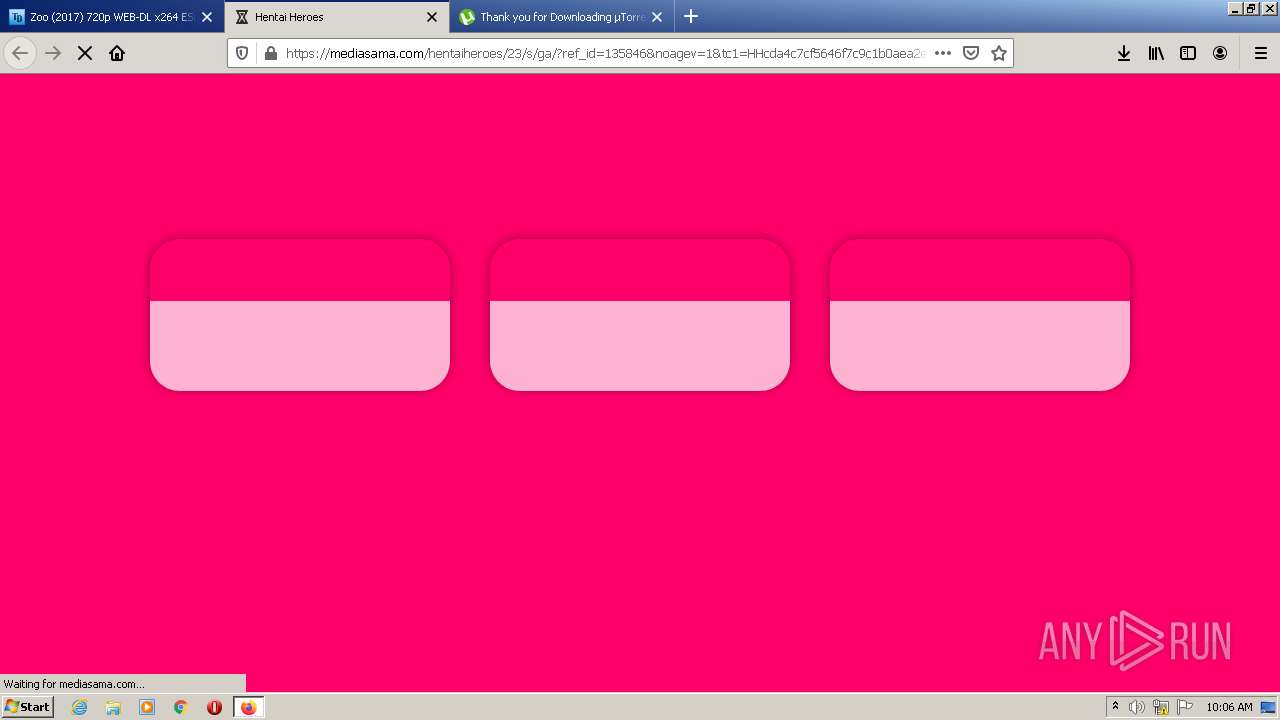Open the Windows Start menu

(x=27, y=706)
